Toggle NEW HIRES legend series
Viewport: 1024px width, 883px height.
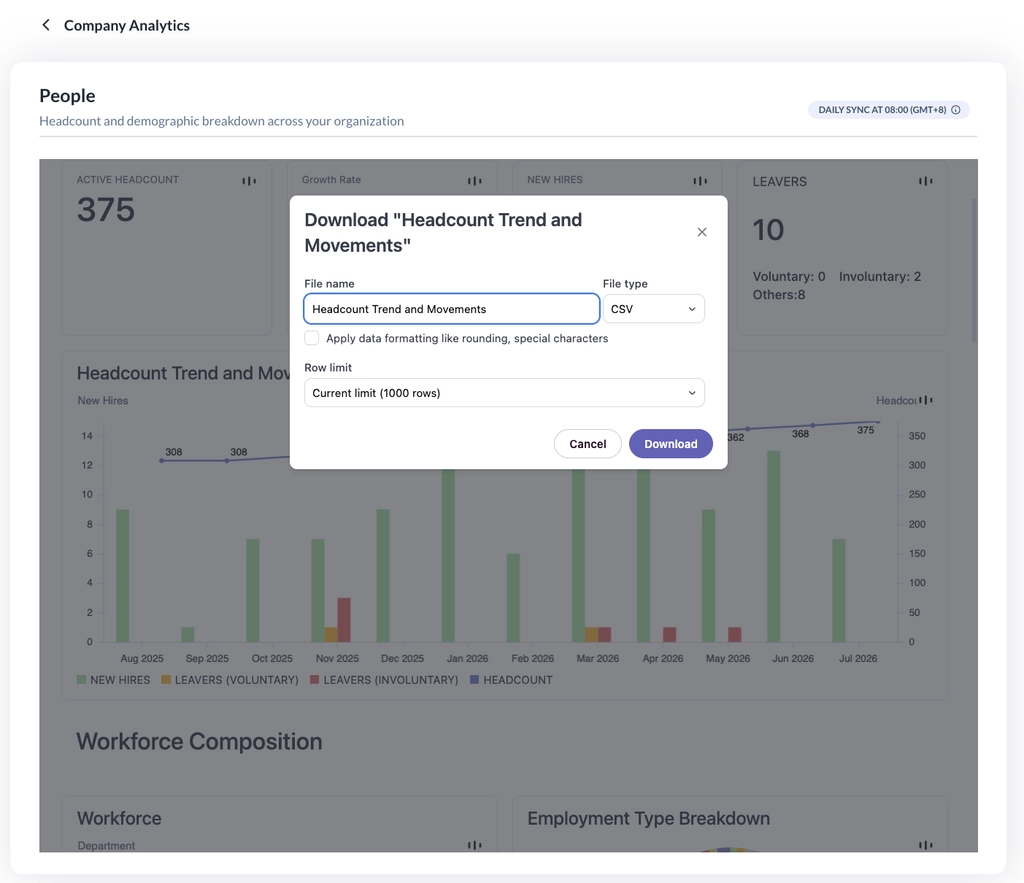tap(113, 680)
